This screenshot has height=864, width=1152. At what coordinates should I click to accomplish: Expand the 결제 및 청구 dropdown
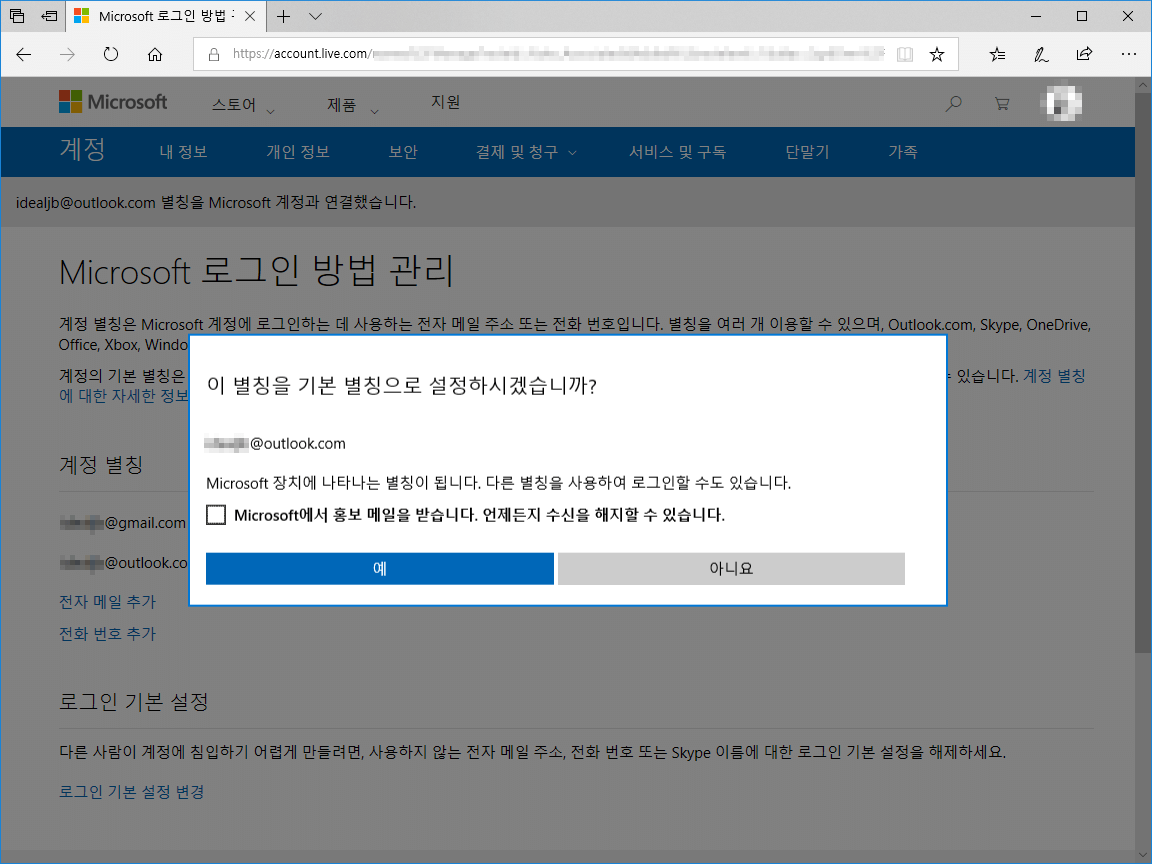[526, 152]
